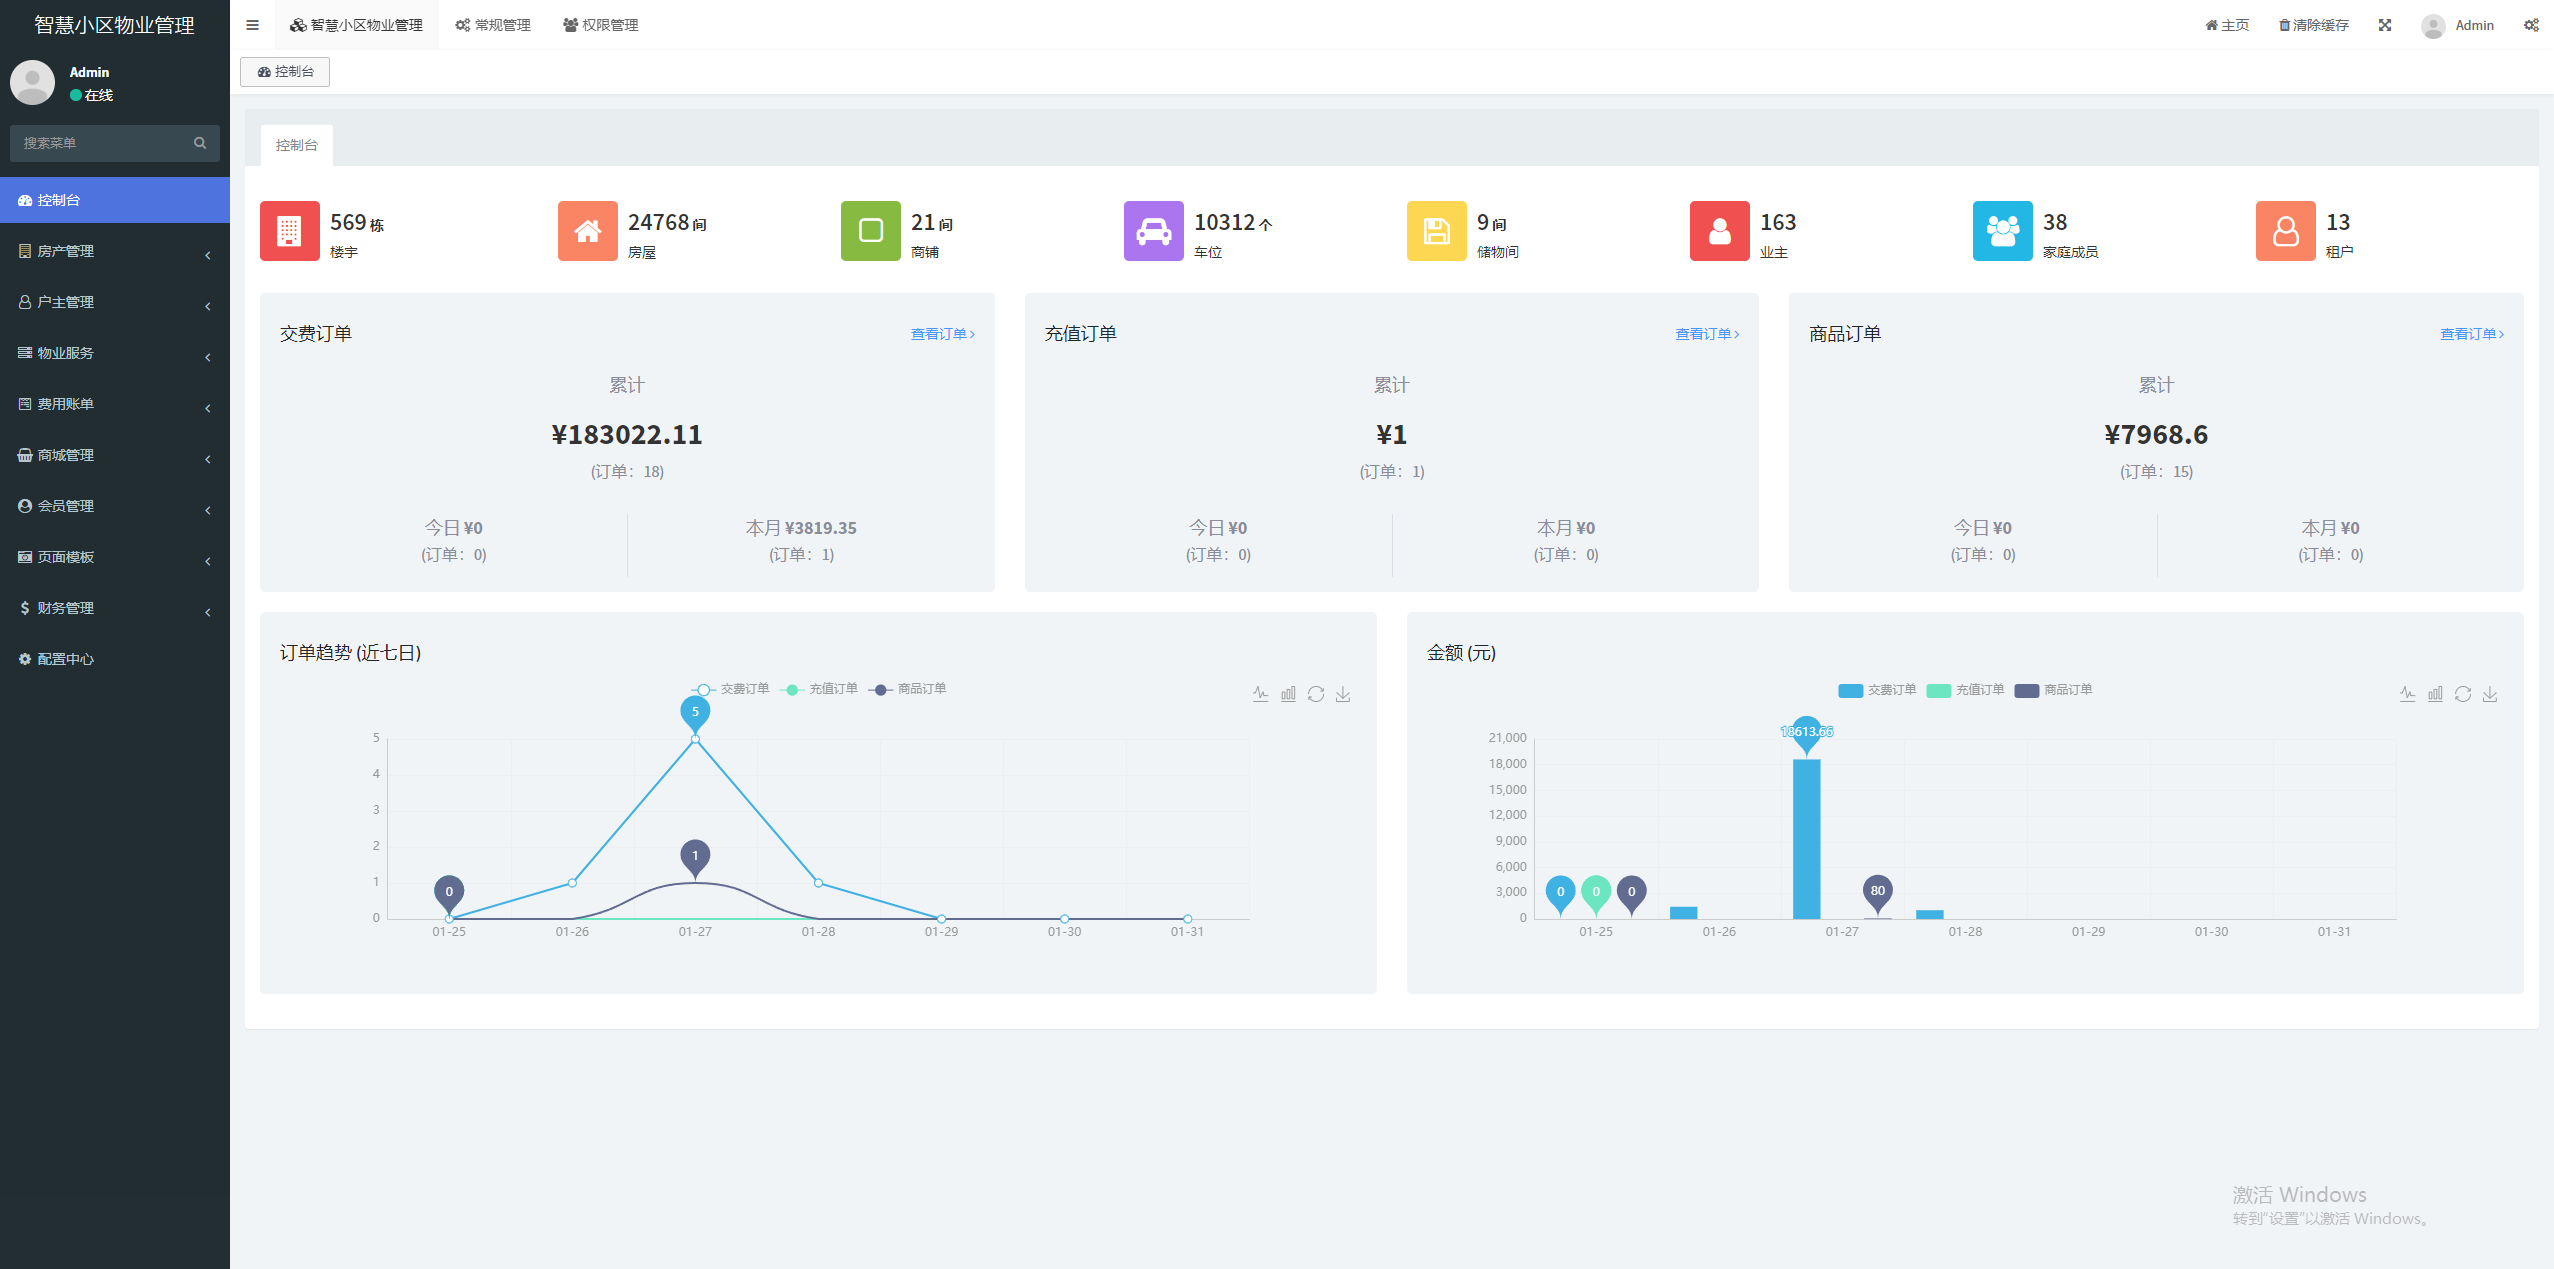Click 查看订单 link in 交费订单 card
Viewport: 2554px width, 1269px height.
942,334
